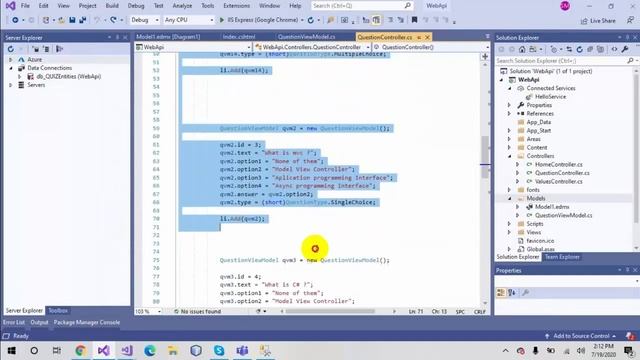Open Microsoft Edge from the taskbar
640x360 pixels.
tap(150, 350)
